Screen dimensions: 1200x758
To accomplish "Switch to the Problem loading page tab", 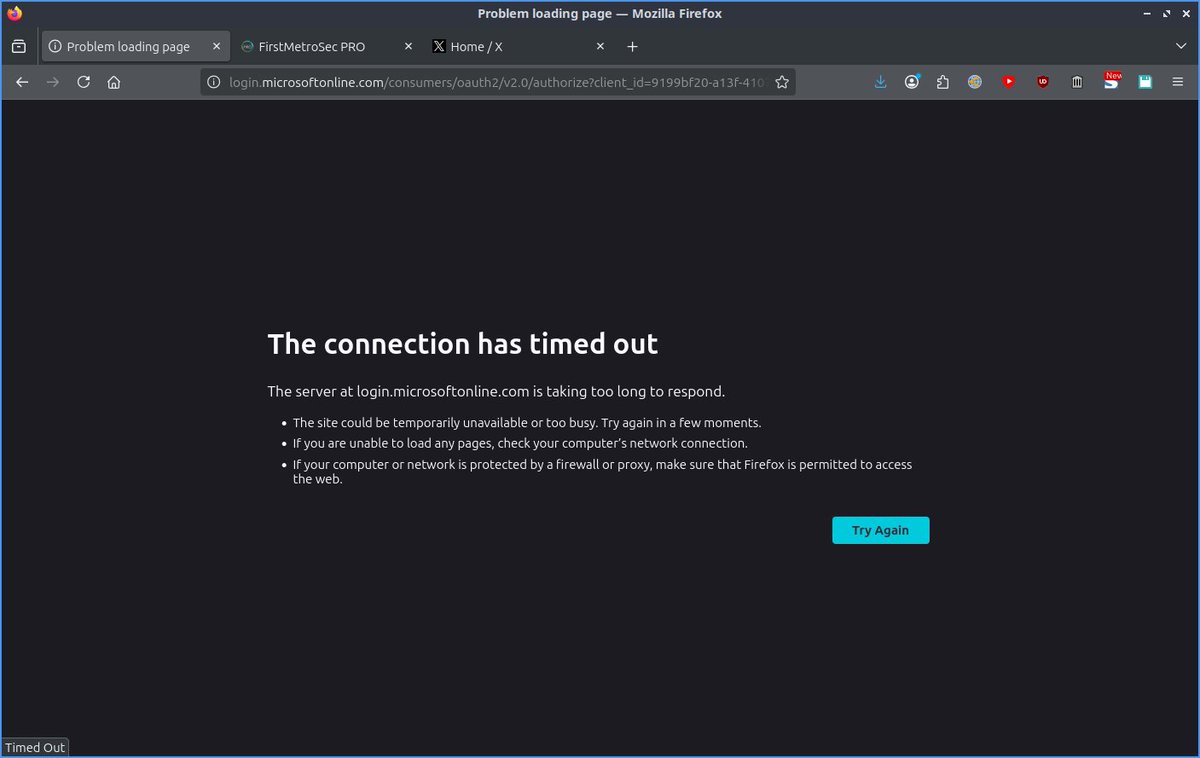I will coord(136,46).
